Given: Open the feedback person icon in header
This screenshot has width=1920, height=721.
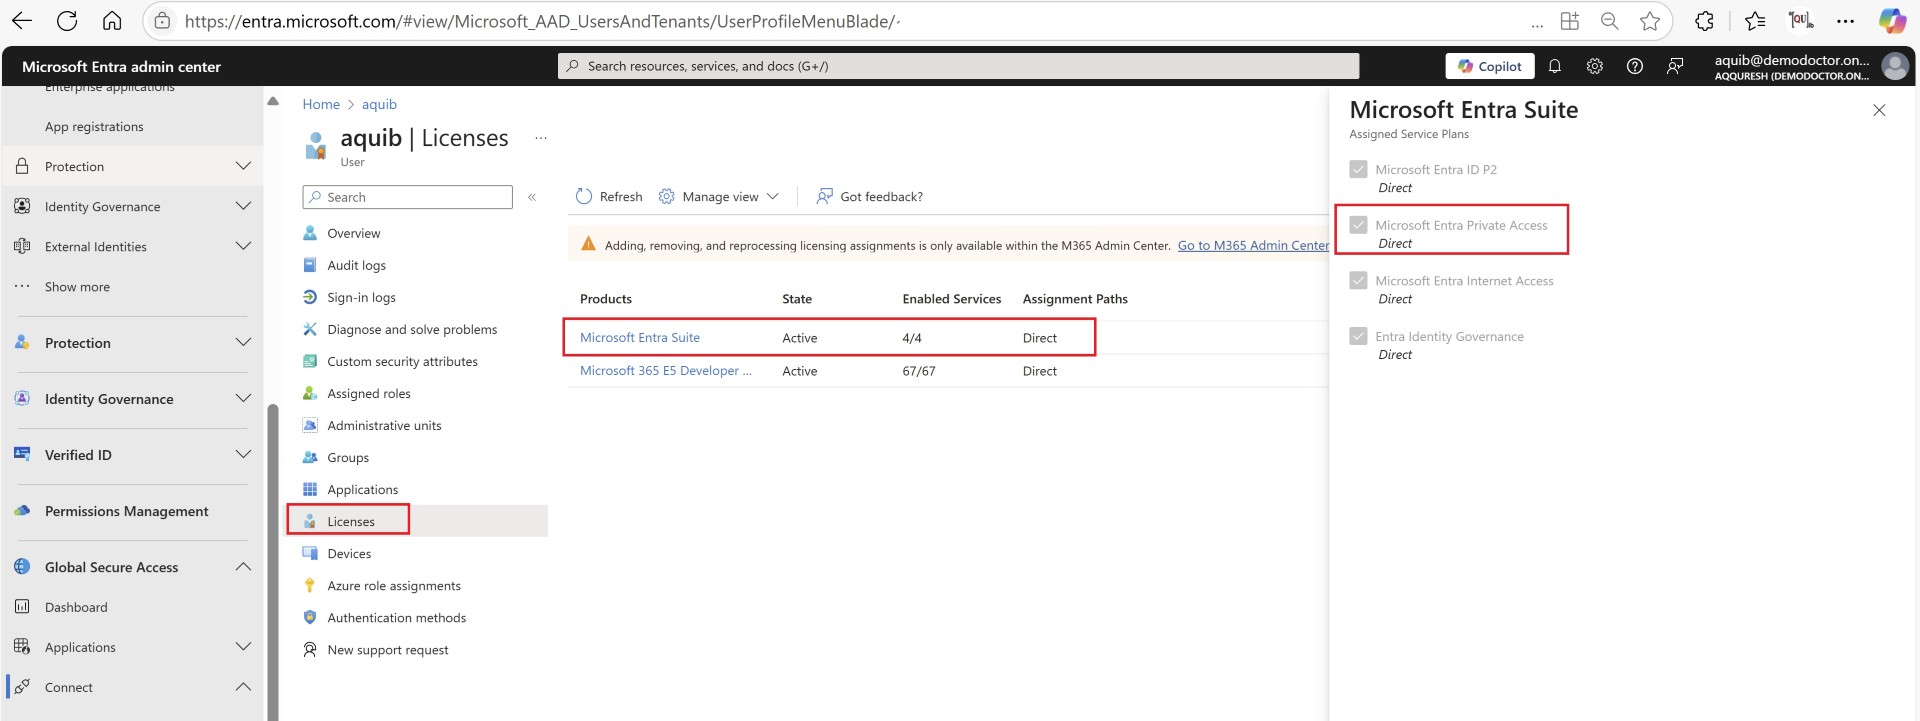Looking at the screenshot, I should [x=1675, y=66].
